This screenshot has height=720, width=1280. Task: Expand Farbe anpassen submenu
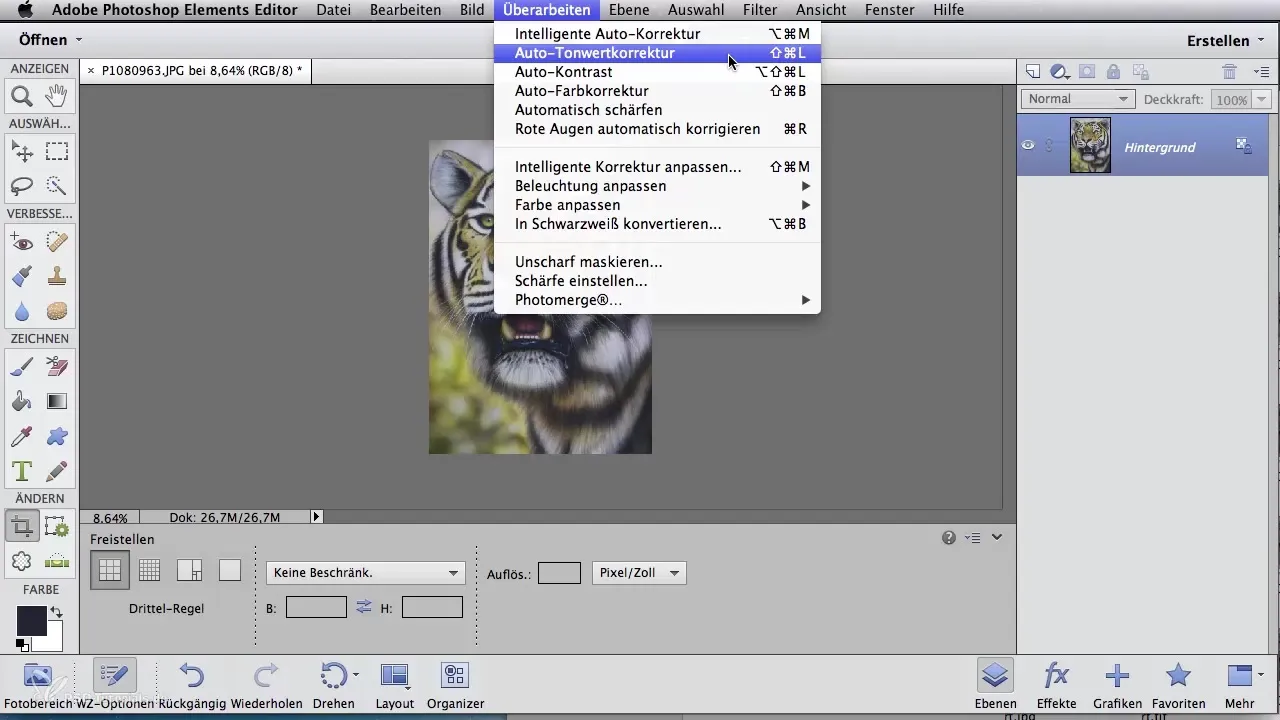[x=657, y=205]
